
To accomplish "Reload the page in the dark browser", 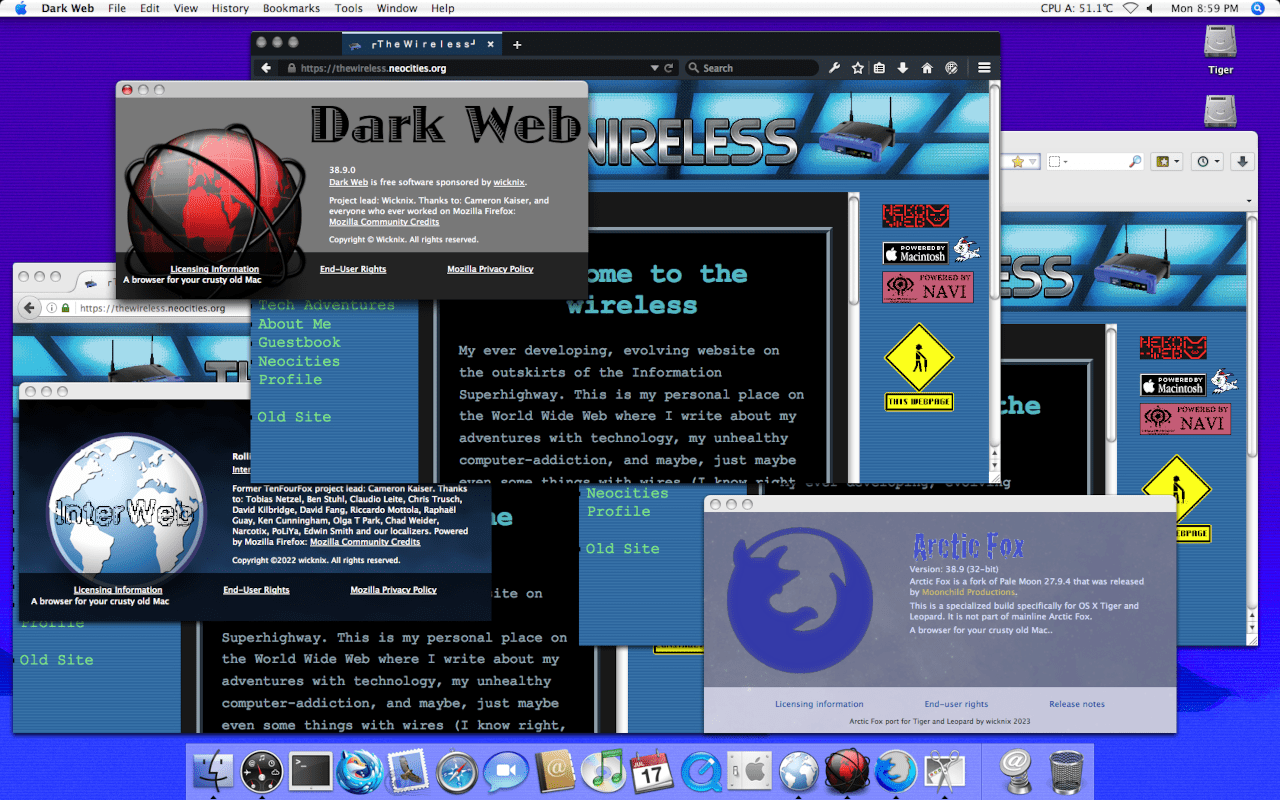I will point(669,68).
